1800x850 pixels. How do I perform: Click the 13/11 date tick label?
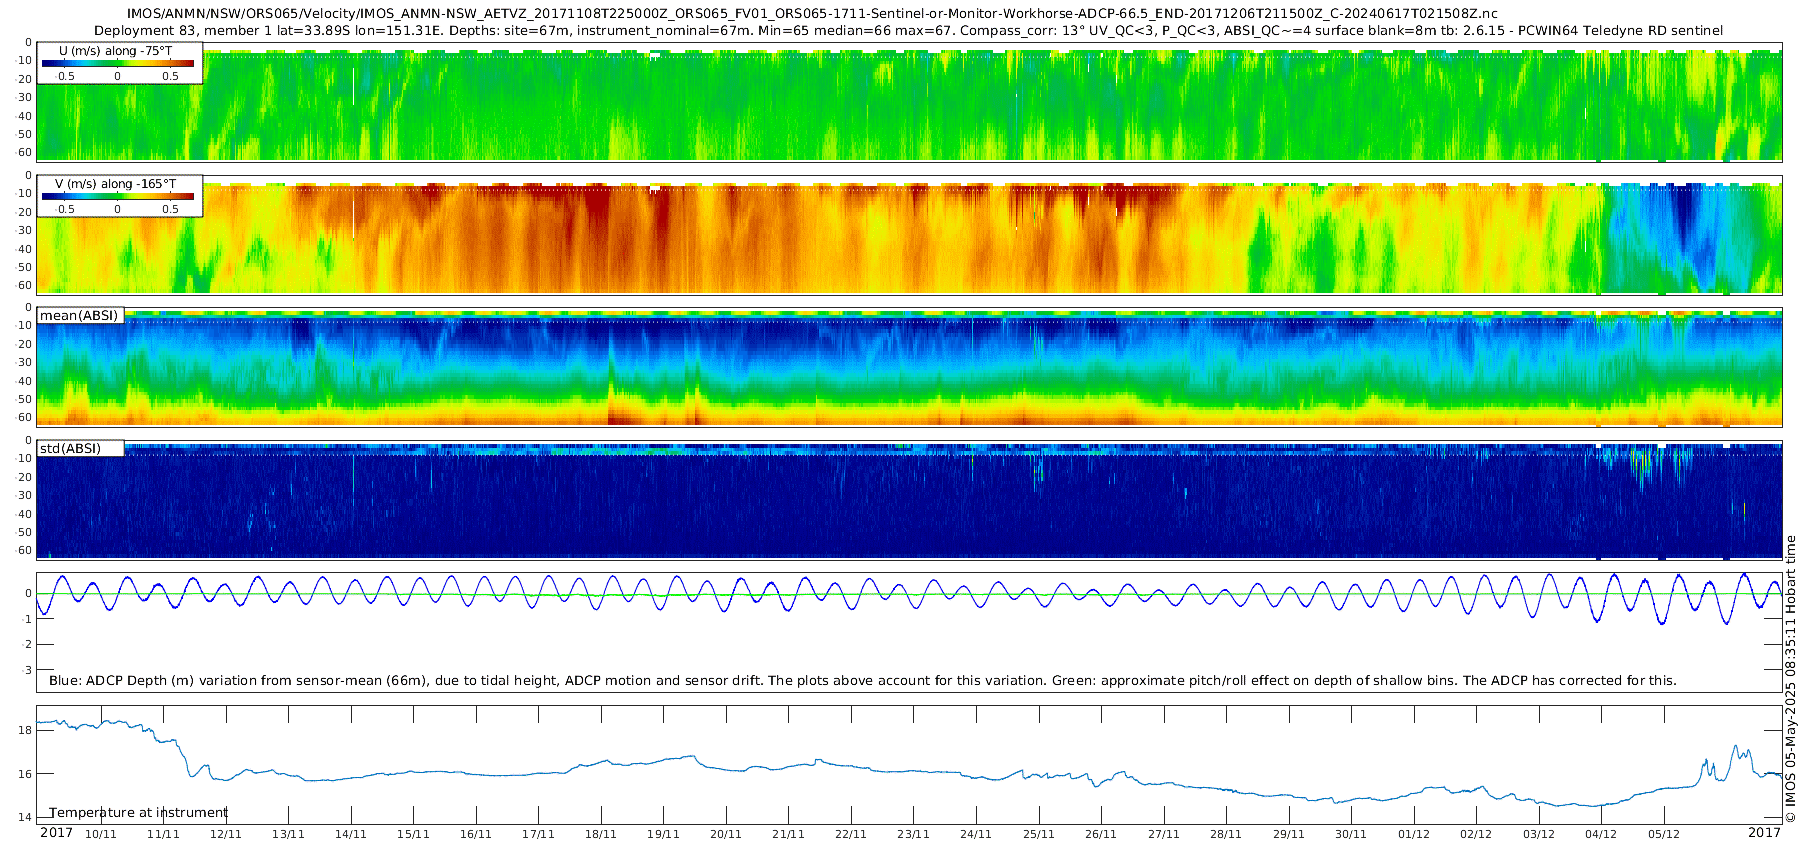point(288,834)
